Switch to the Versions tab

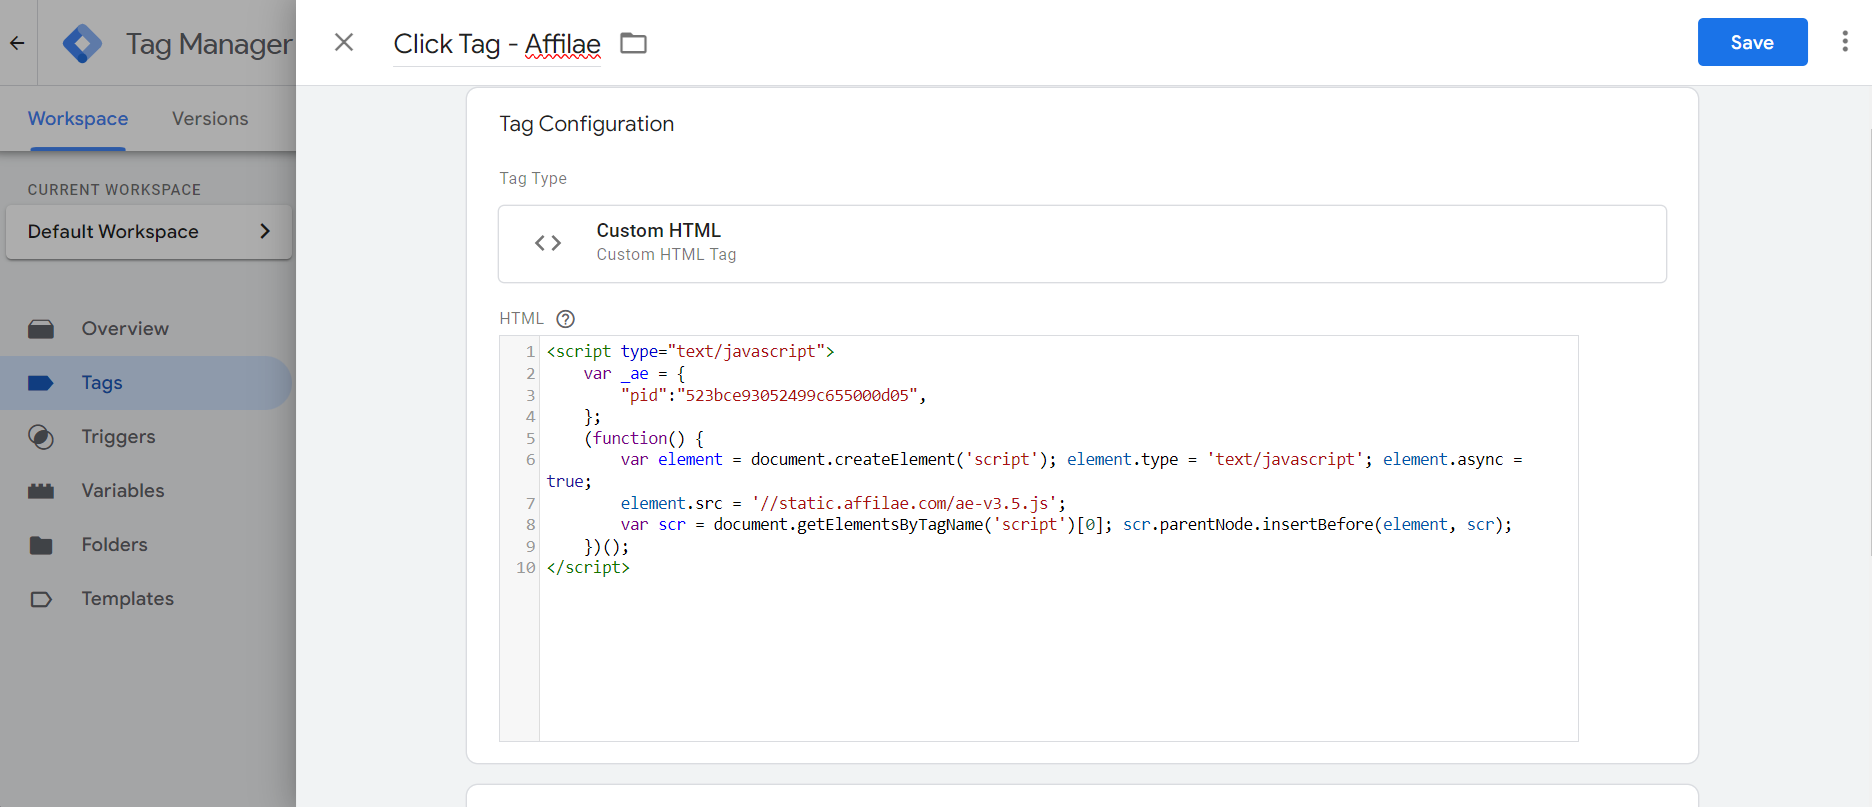coord(210,118)
